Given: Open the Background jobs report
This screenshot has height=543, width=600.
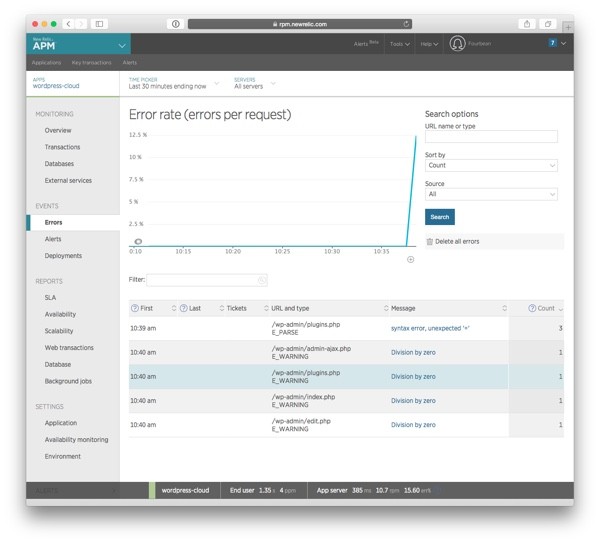Looking at the screenshot, I should tap(68, 381).
